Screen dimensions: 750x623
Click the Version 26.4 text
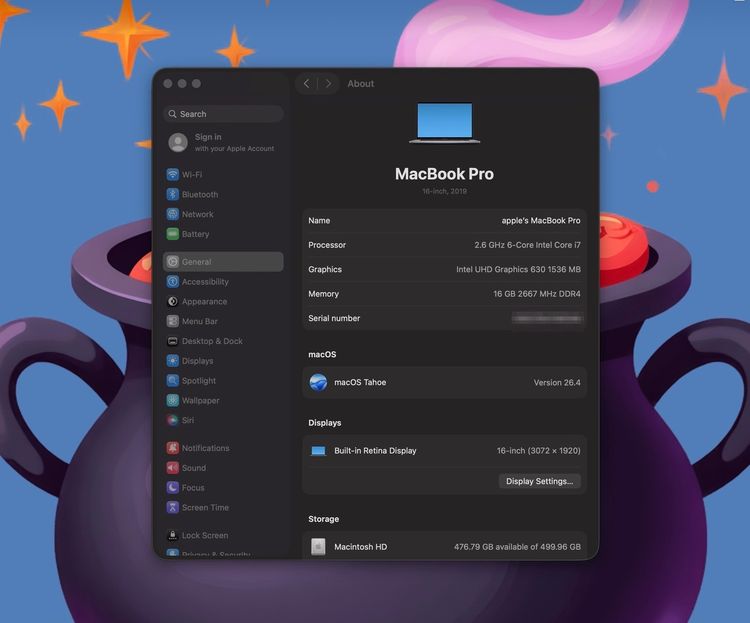point(557,383)
